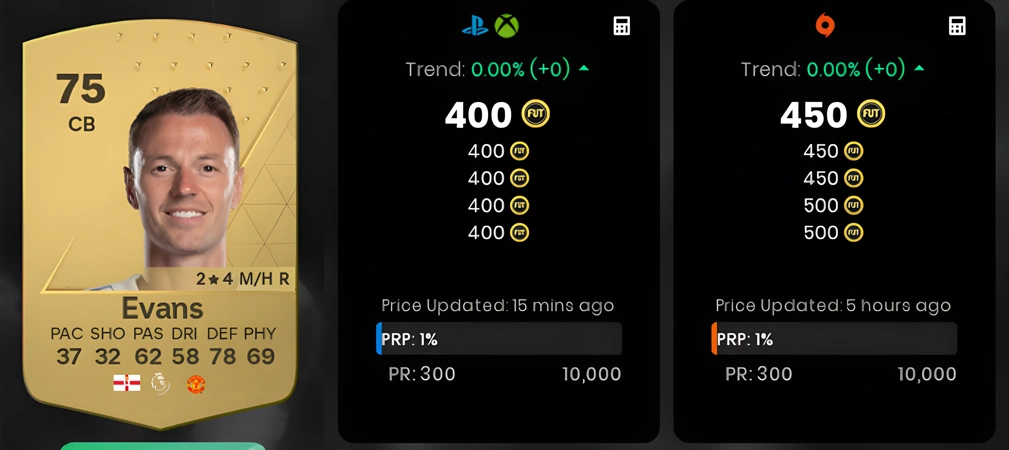Click the Manchester United club crest
Screen dimensions: 1009x450
[x=196, y=384]
